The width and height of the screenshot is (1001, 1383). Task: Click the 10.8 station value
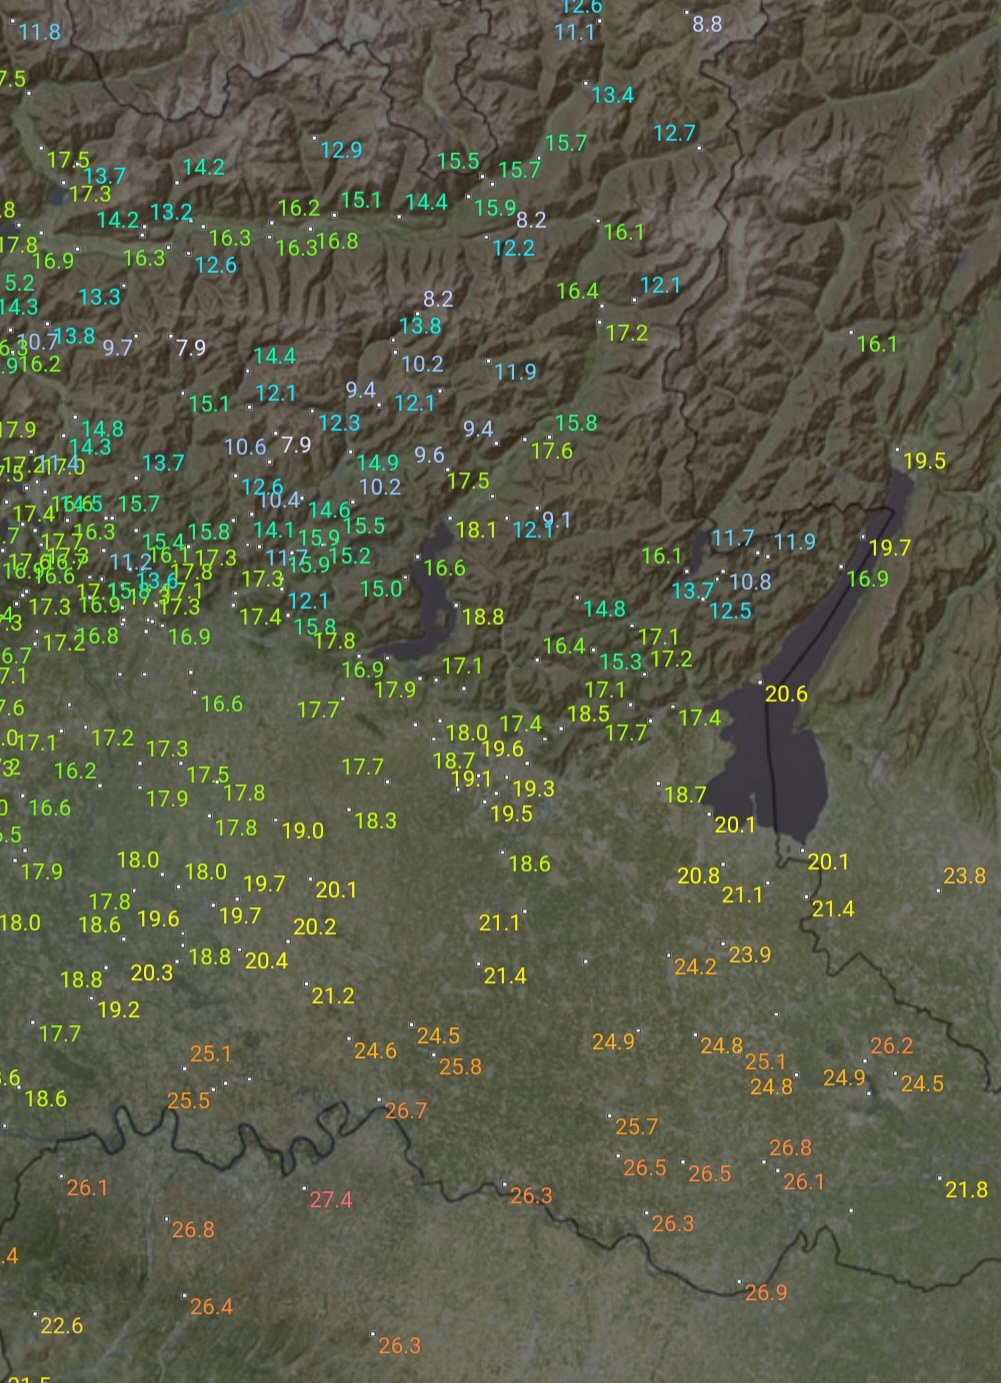[x=750, y=582]
